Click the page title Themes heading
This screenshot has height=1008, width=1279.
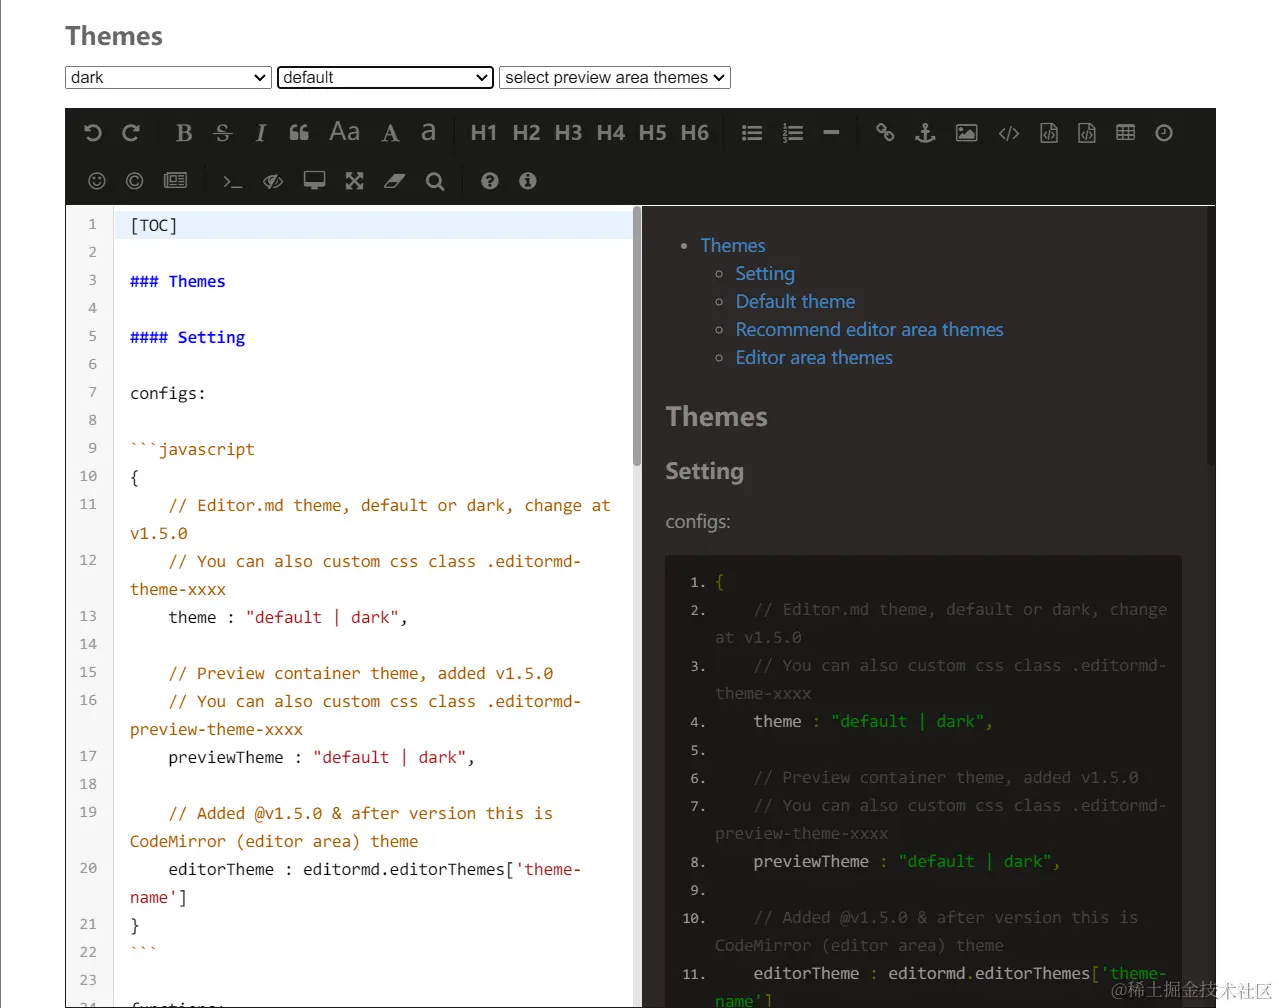coord(114,36)
